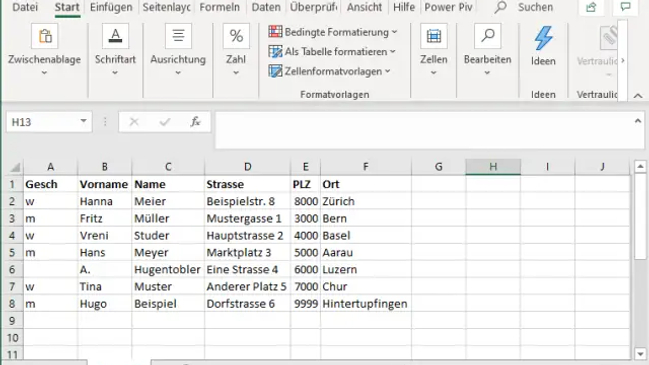Screen dimensions: 649x365
Task: Select the cell containing Vreni
Action: [104, 235]
